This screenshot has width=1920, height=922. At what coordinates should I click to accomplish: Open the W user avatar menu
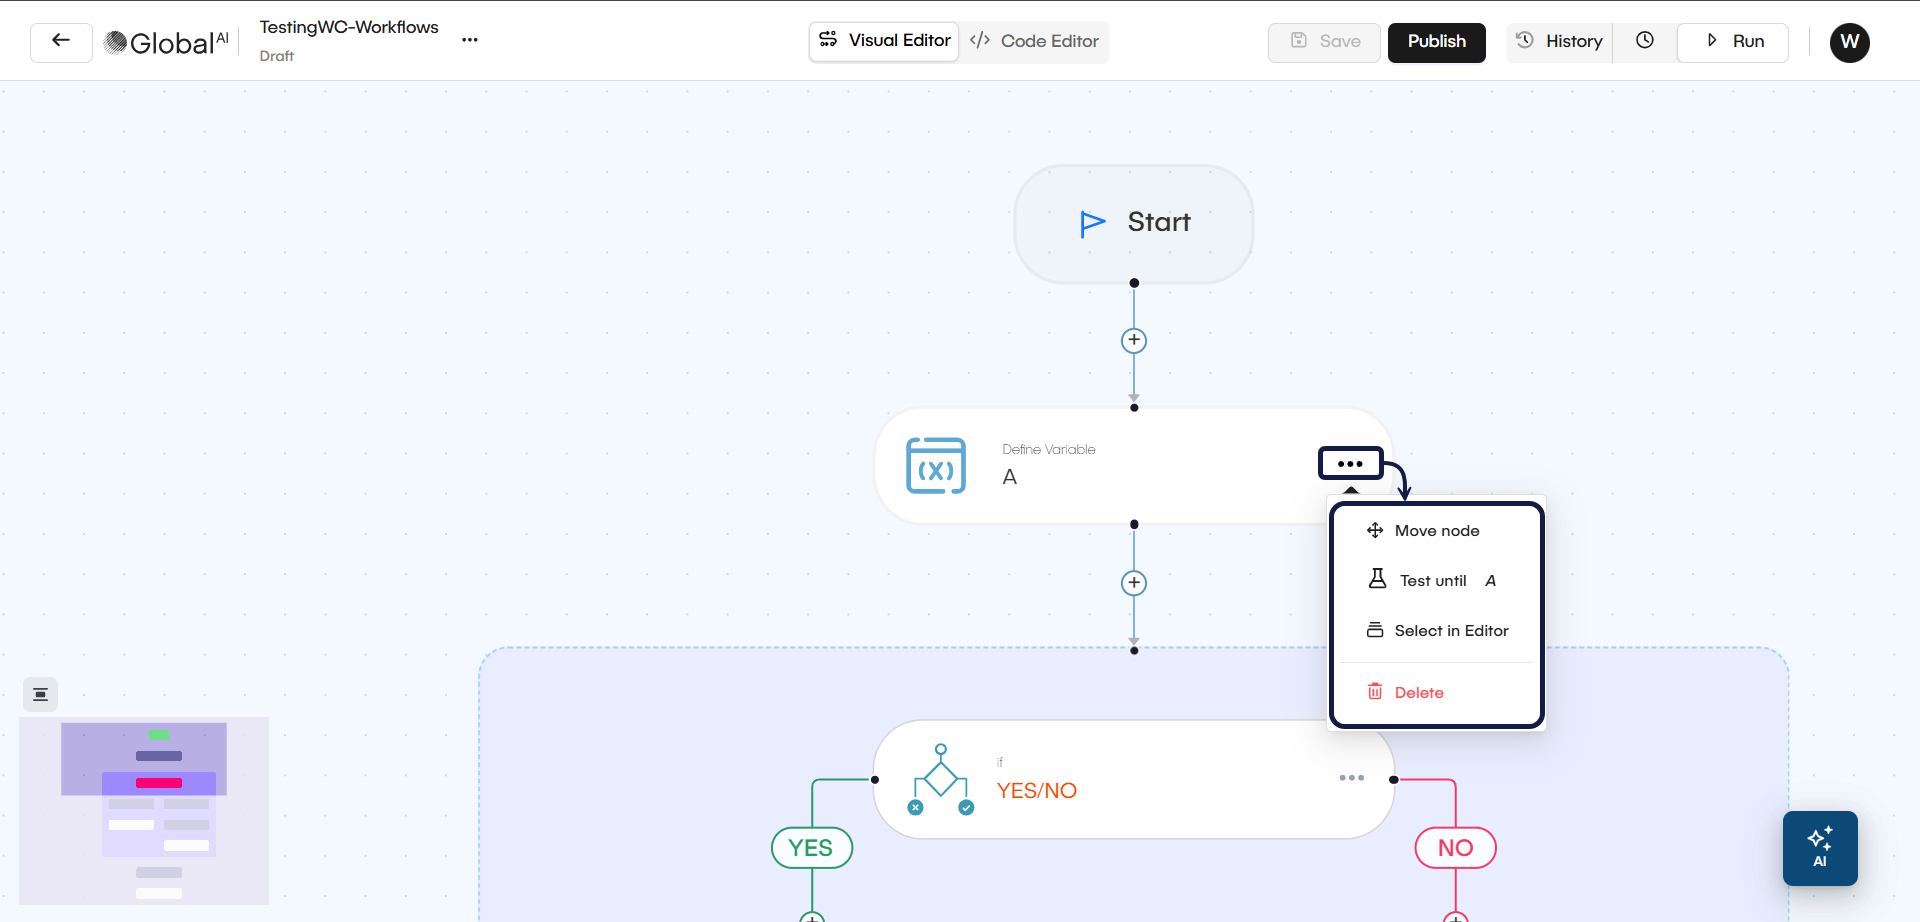1849,42
